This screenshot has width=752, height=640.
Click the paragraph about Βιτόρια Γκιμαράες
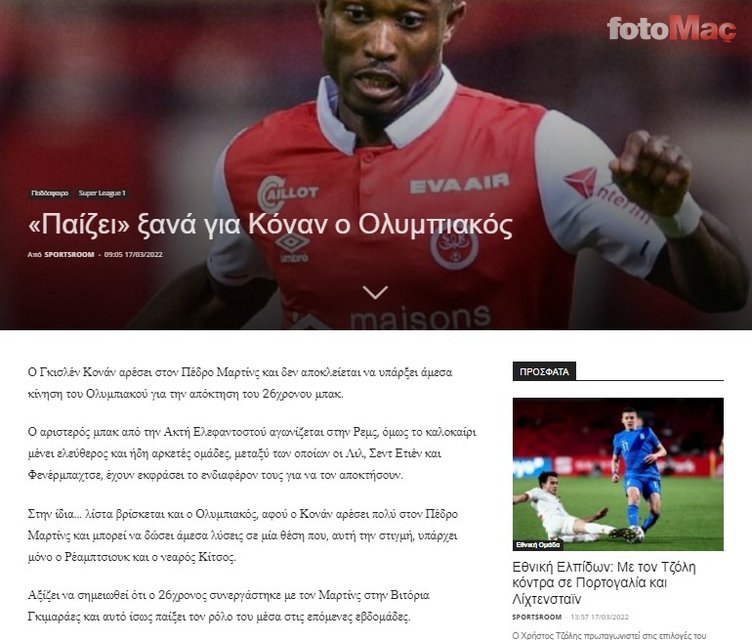(229, 606)
